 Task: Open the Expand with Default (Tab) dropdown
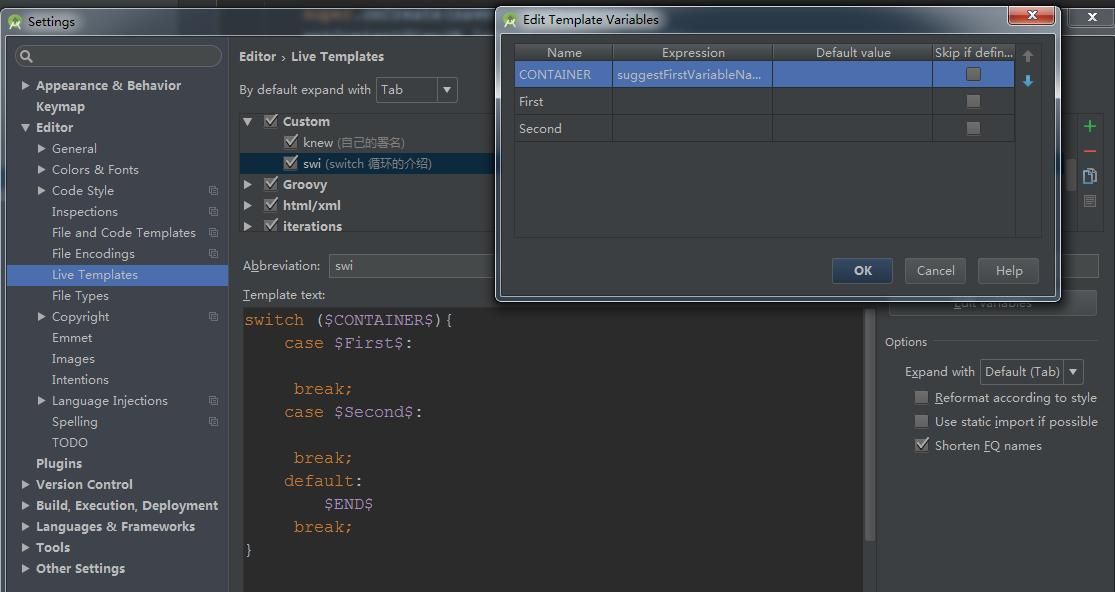1073,371
